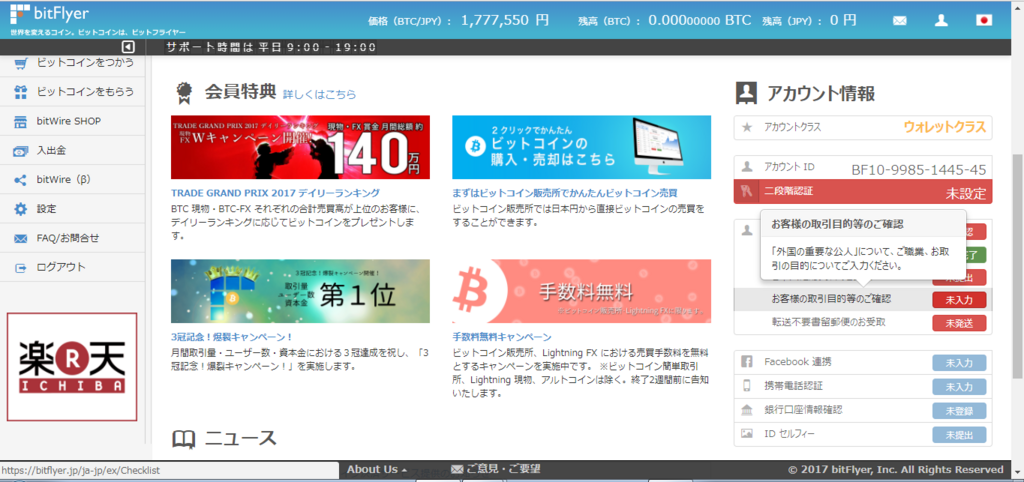Open 3冠記念！爆裂キャンペーン！ link
The width and height of the screenshot is (1024, 482).
[x=232, y=337]
